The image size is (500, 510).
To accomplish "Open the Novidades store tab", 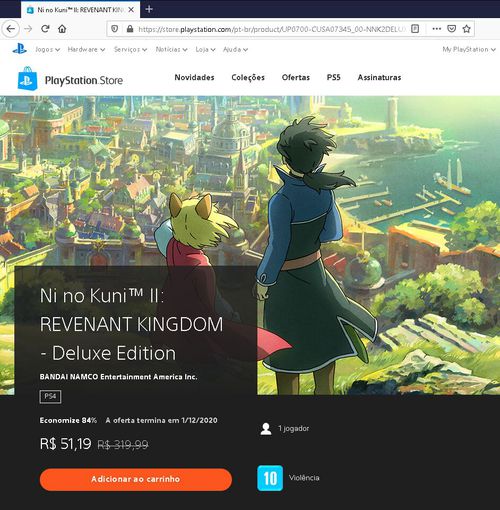I will click(x=194, y=77).
